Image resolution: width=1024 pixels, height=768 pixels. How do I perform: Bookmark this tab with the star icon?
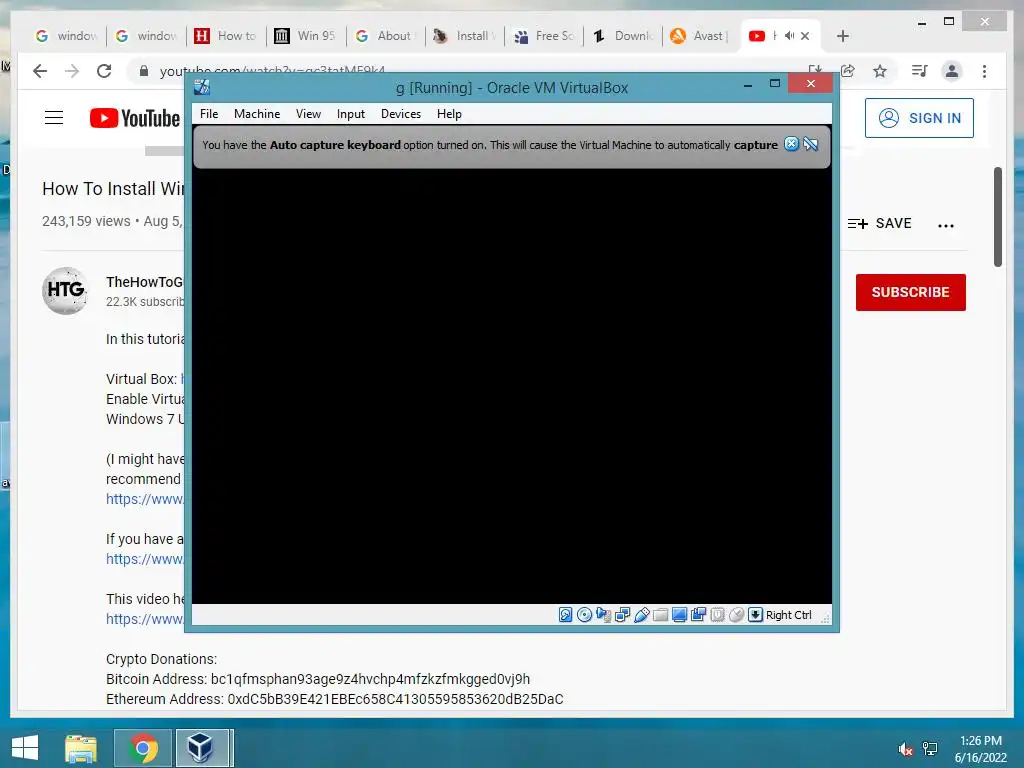point(880,71)
